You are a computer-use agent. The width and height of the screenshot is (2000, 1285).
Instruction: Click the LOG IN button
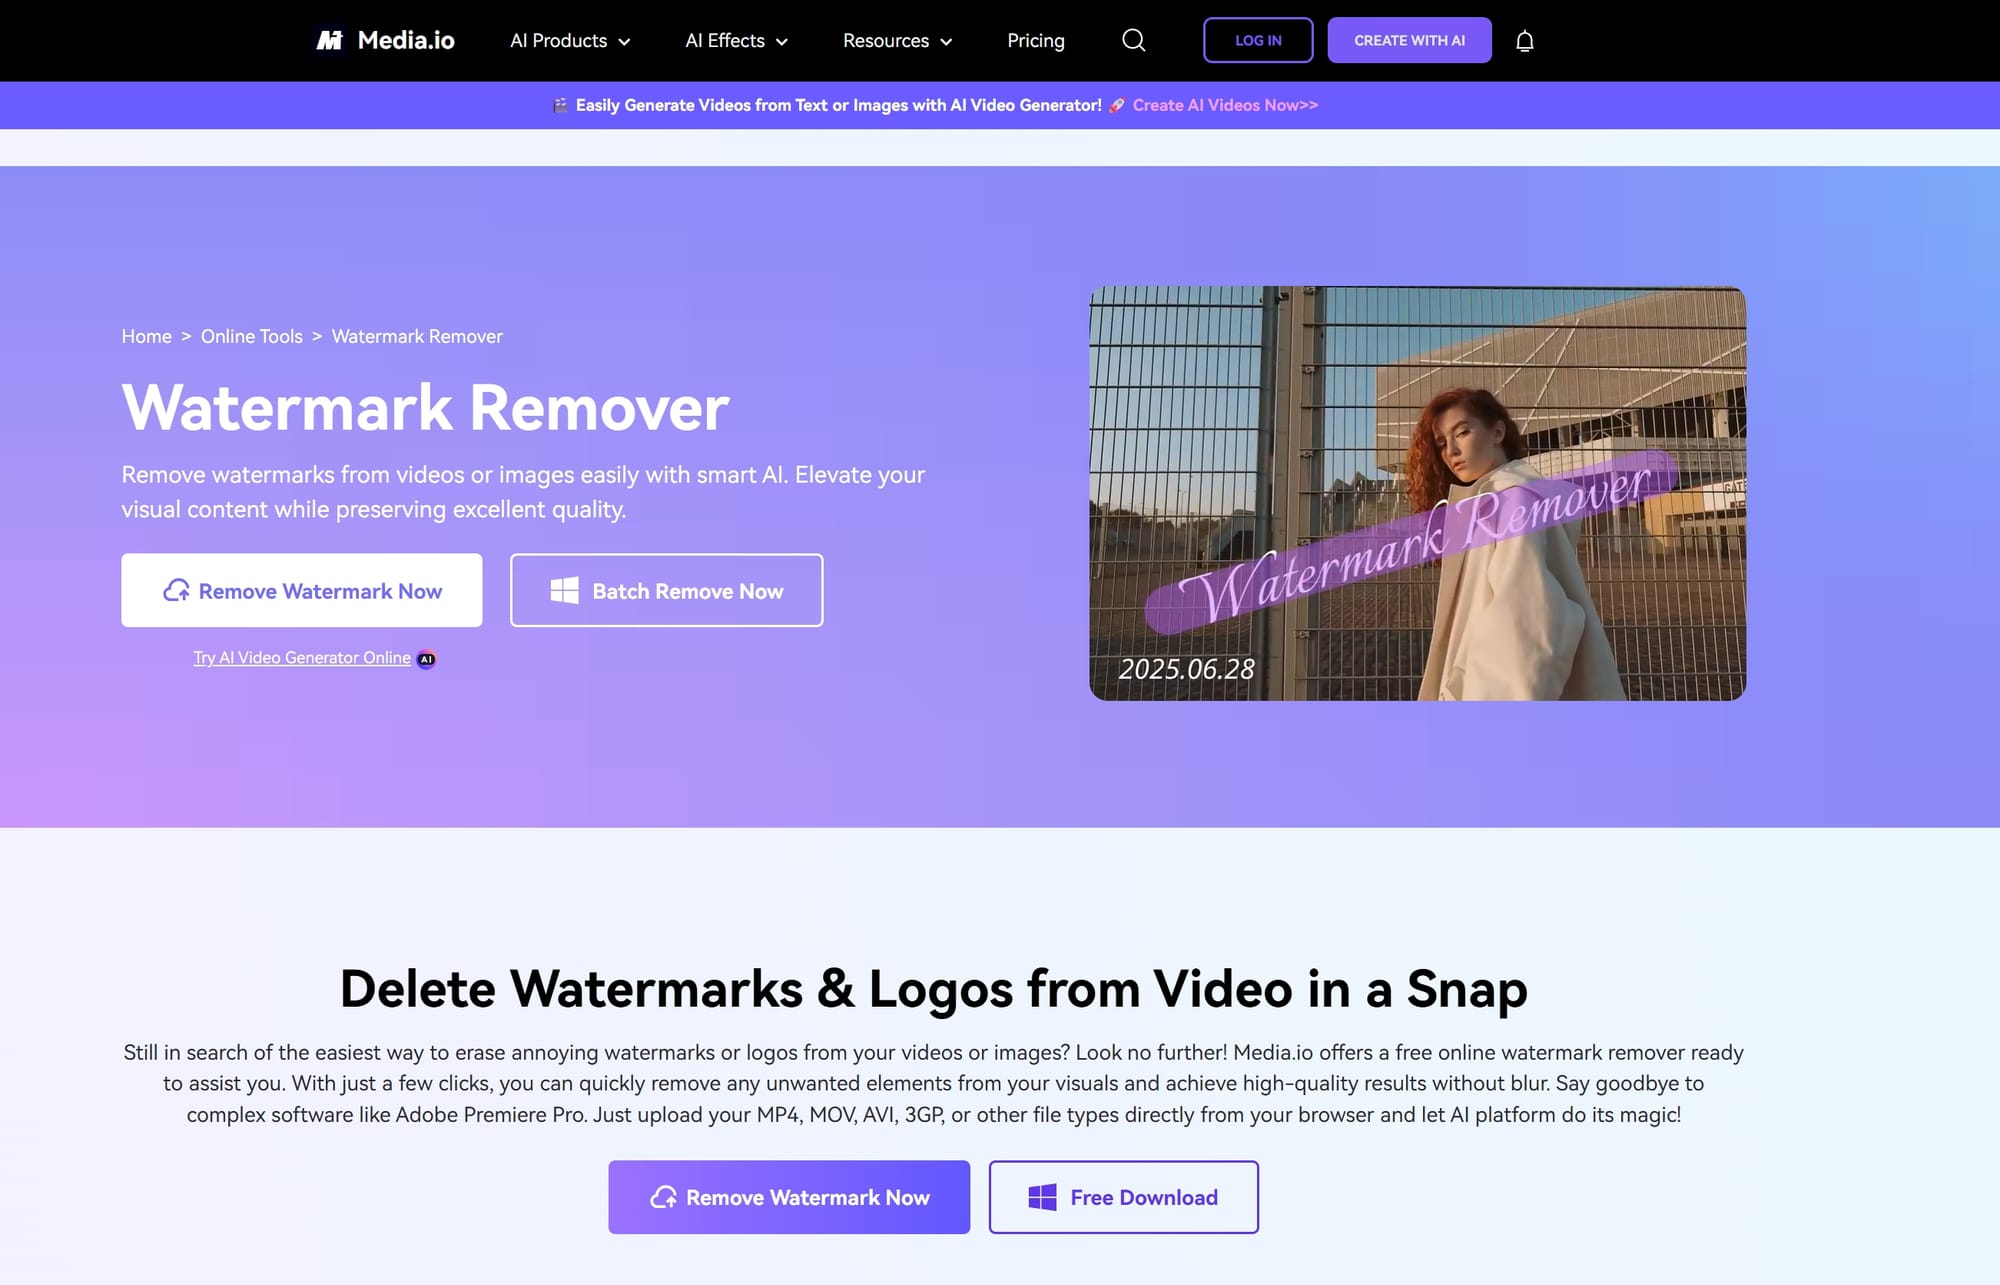(1258, 40)
